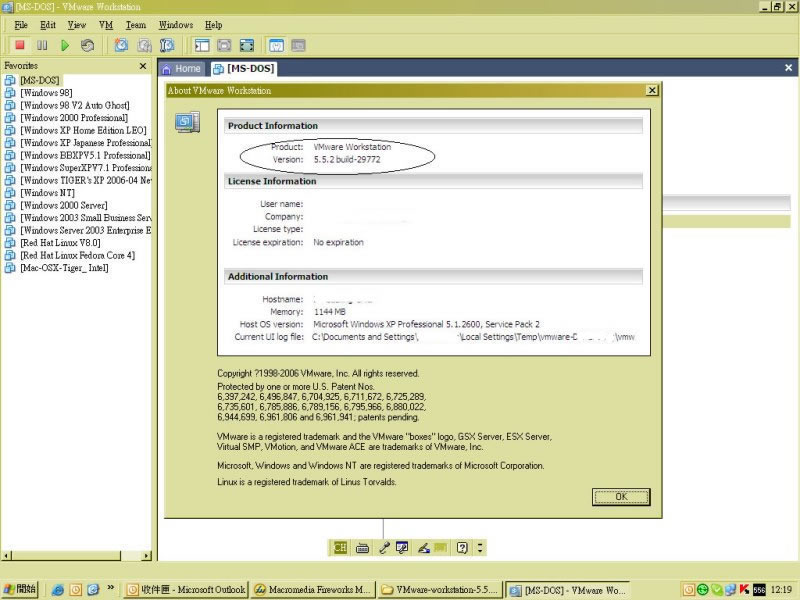800x600 pixels.
Task: Close the About VMware Workstation dialog
Action: pyautogui.click(x=652, y=90)
